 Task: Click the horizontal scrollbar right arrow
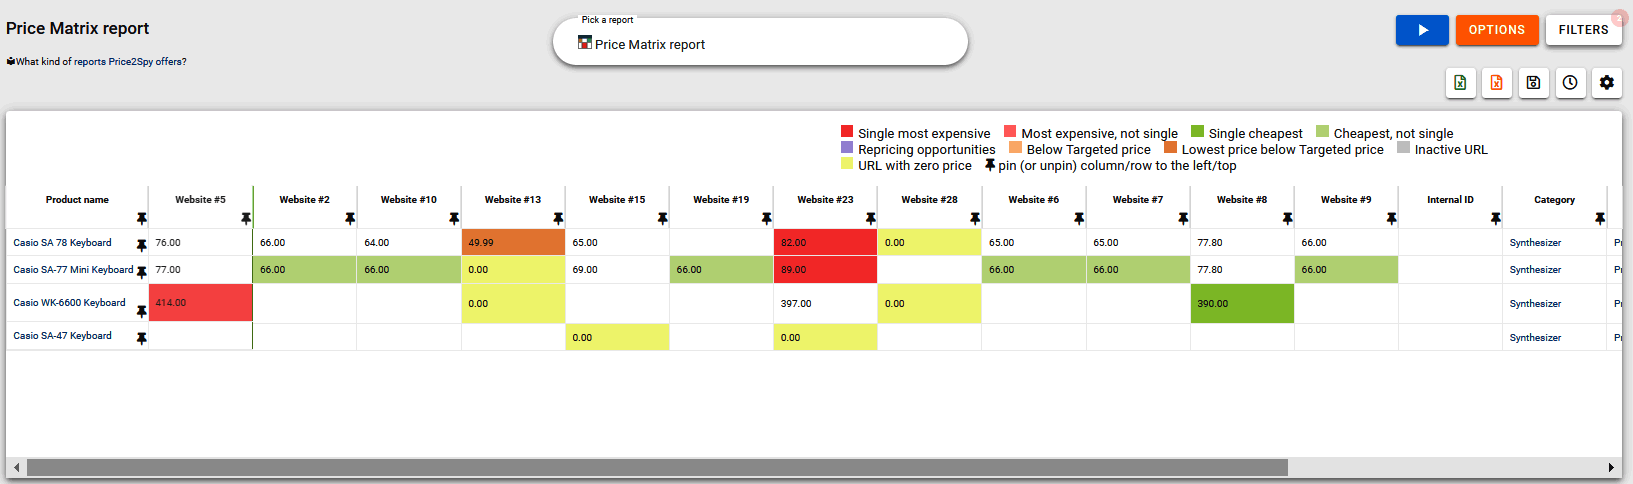[x=1610, y=467]
